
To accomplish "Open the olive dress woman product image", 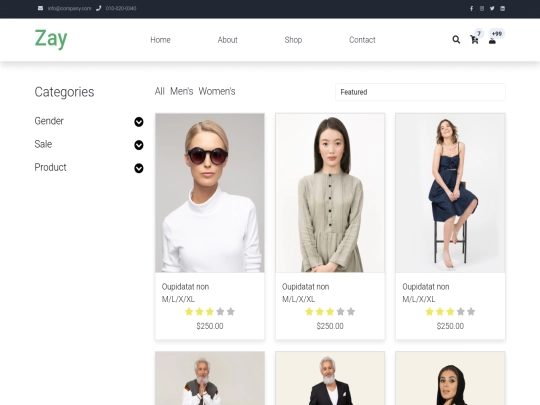I will [x=330, y=193].
